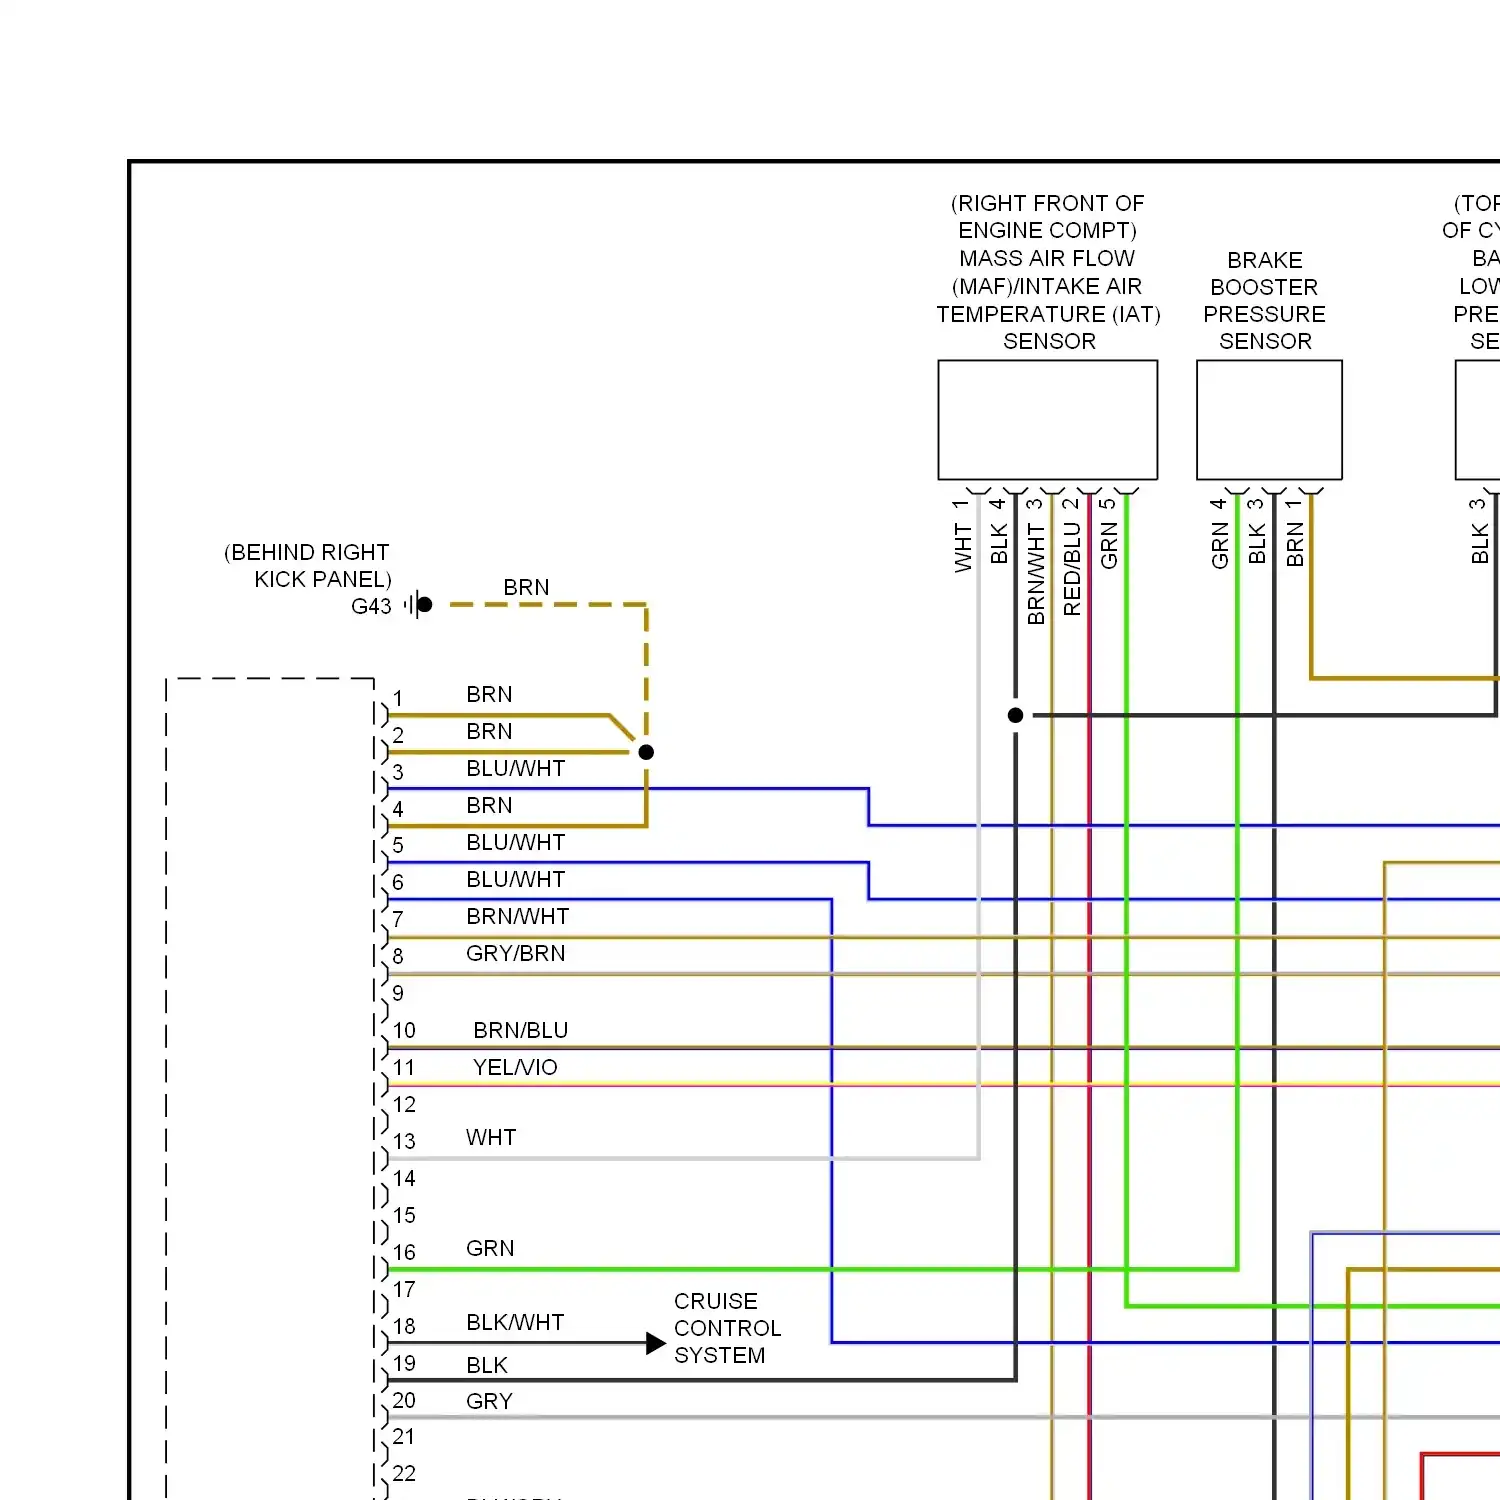
Task: Click GRN 5 label under MAF sensor
Action: (1109, 534)
